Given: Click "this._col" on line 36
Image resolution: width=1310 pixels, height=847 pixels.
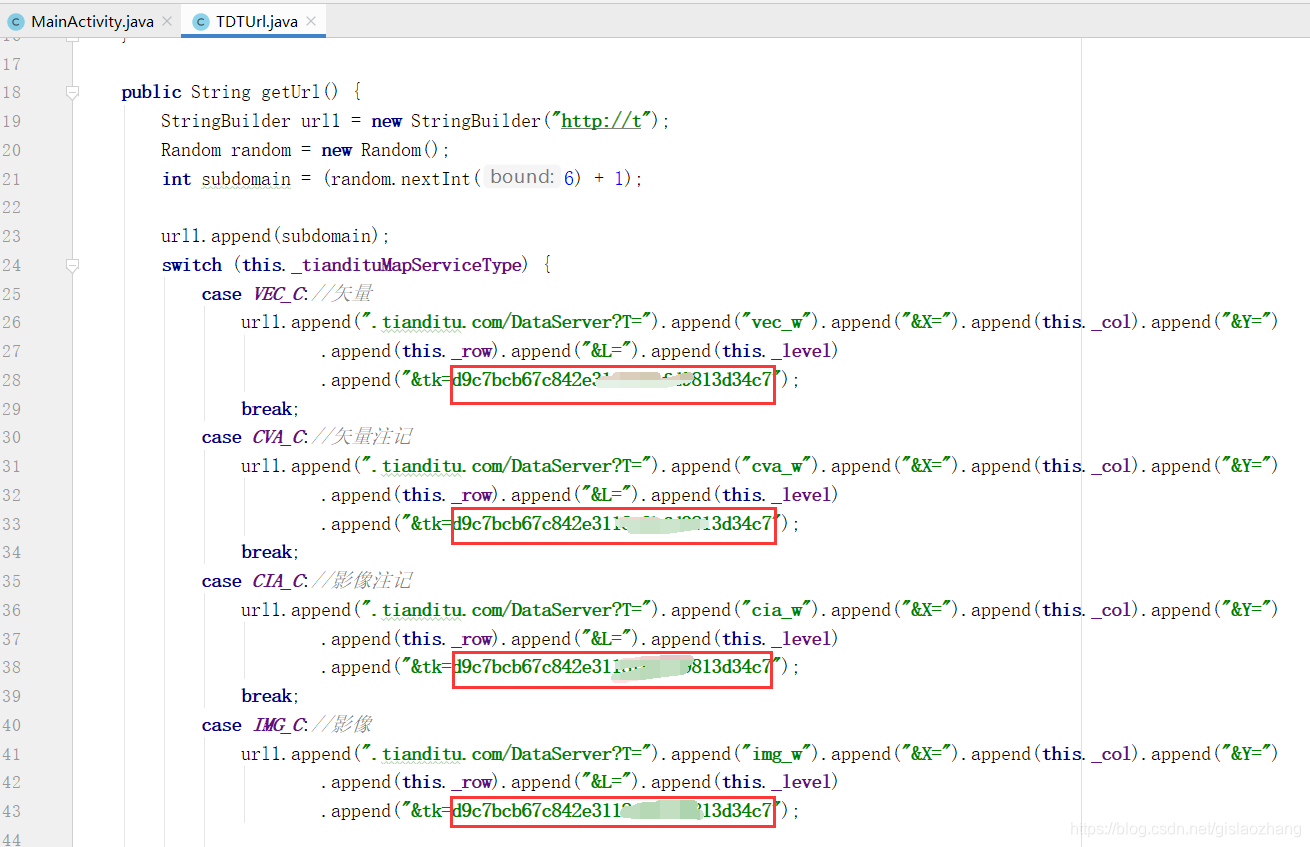Looking at the screenshot, I should (1086, 610).
